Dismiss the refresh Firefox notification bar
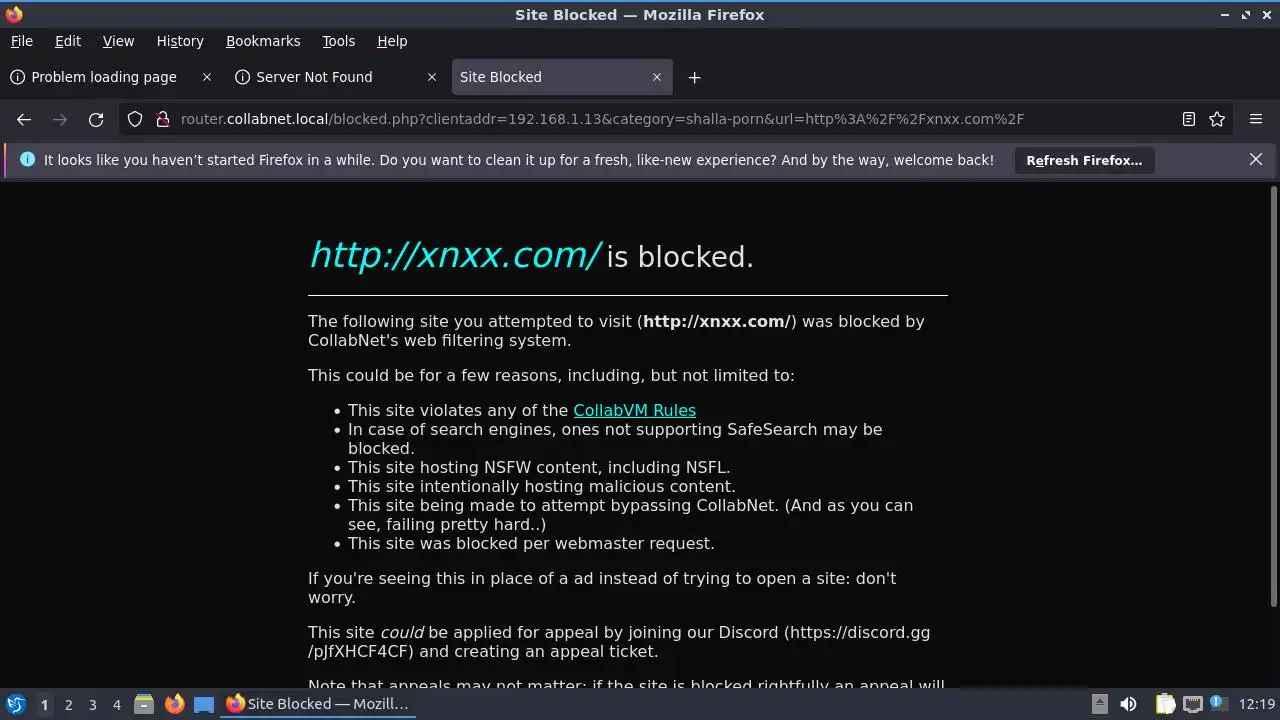This screenshot has width=1280, height=720. [x=1256, y=159]
